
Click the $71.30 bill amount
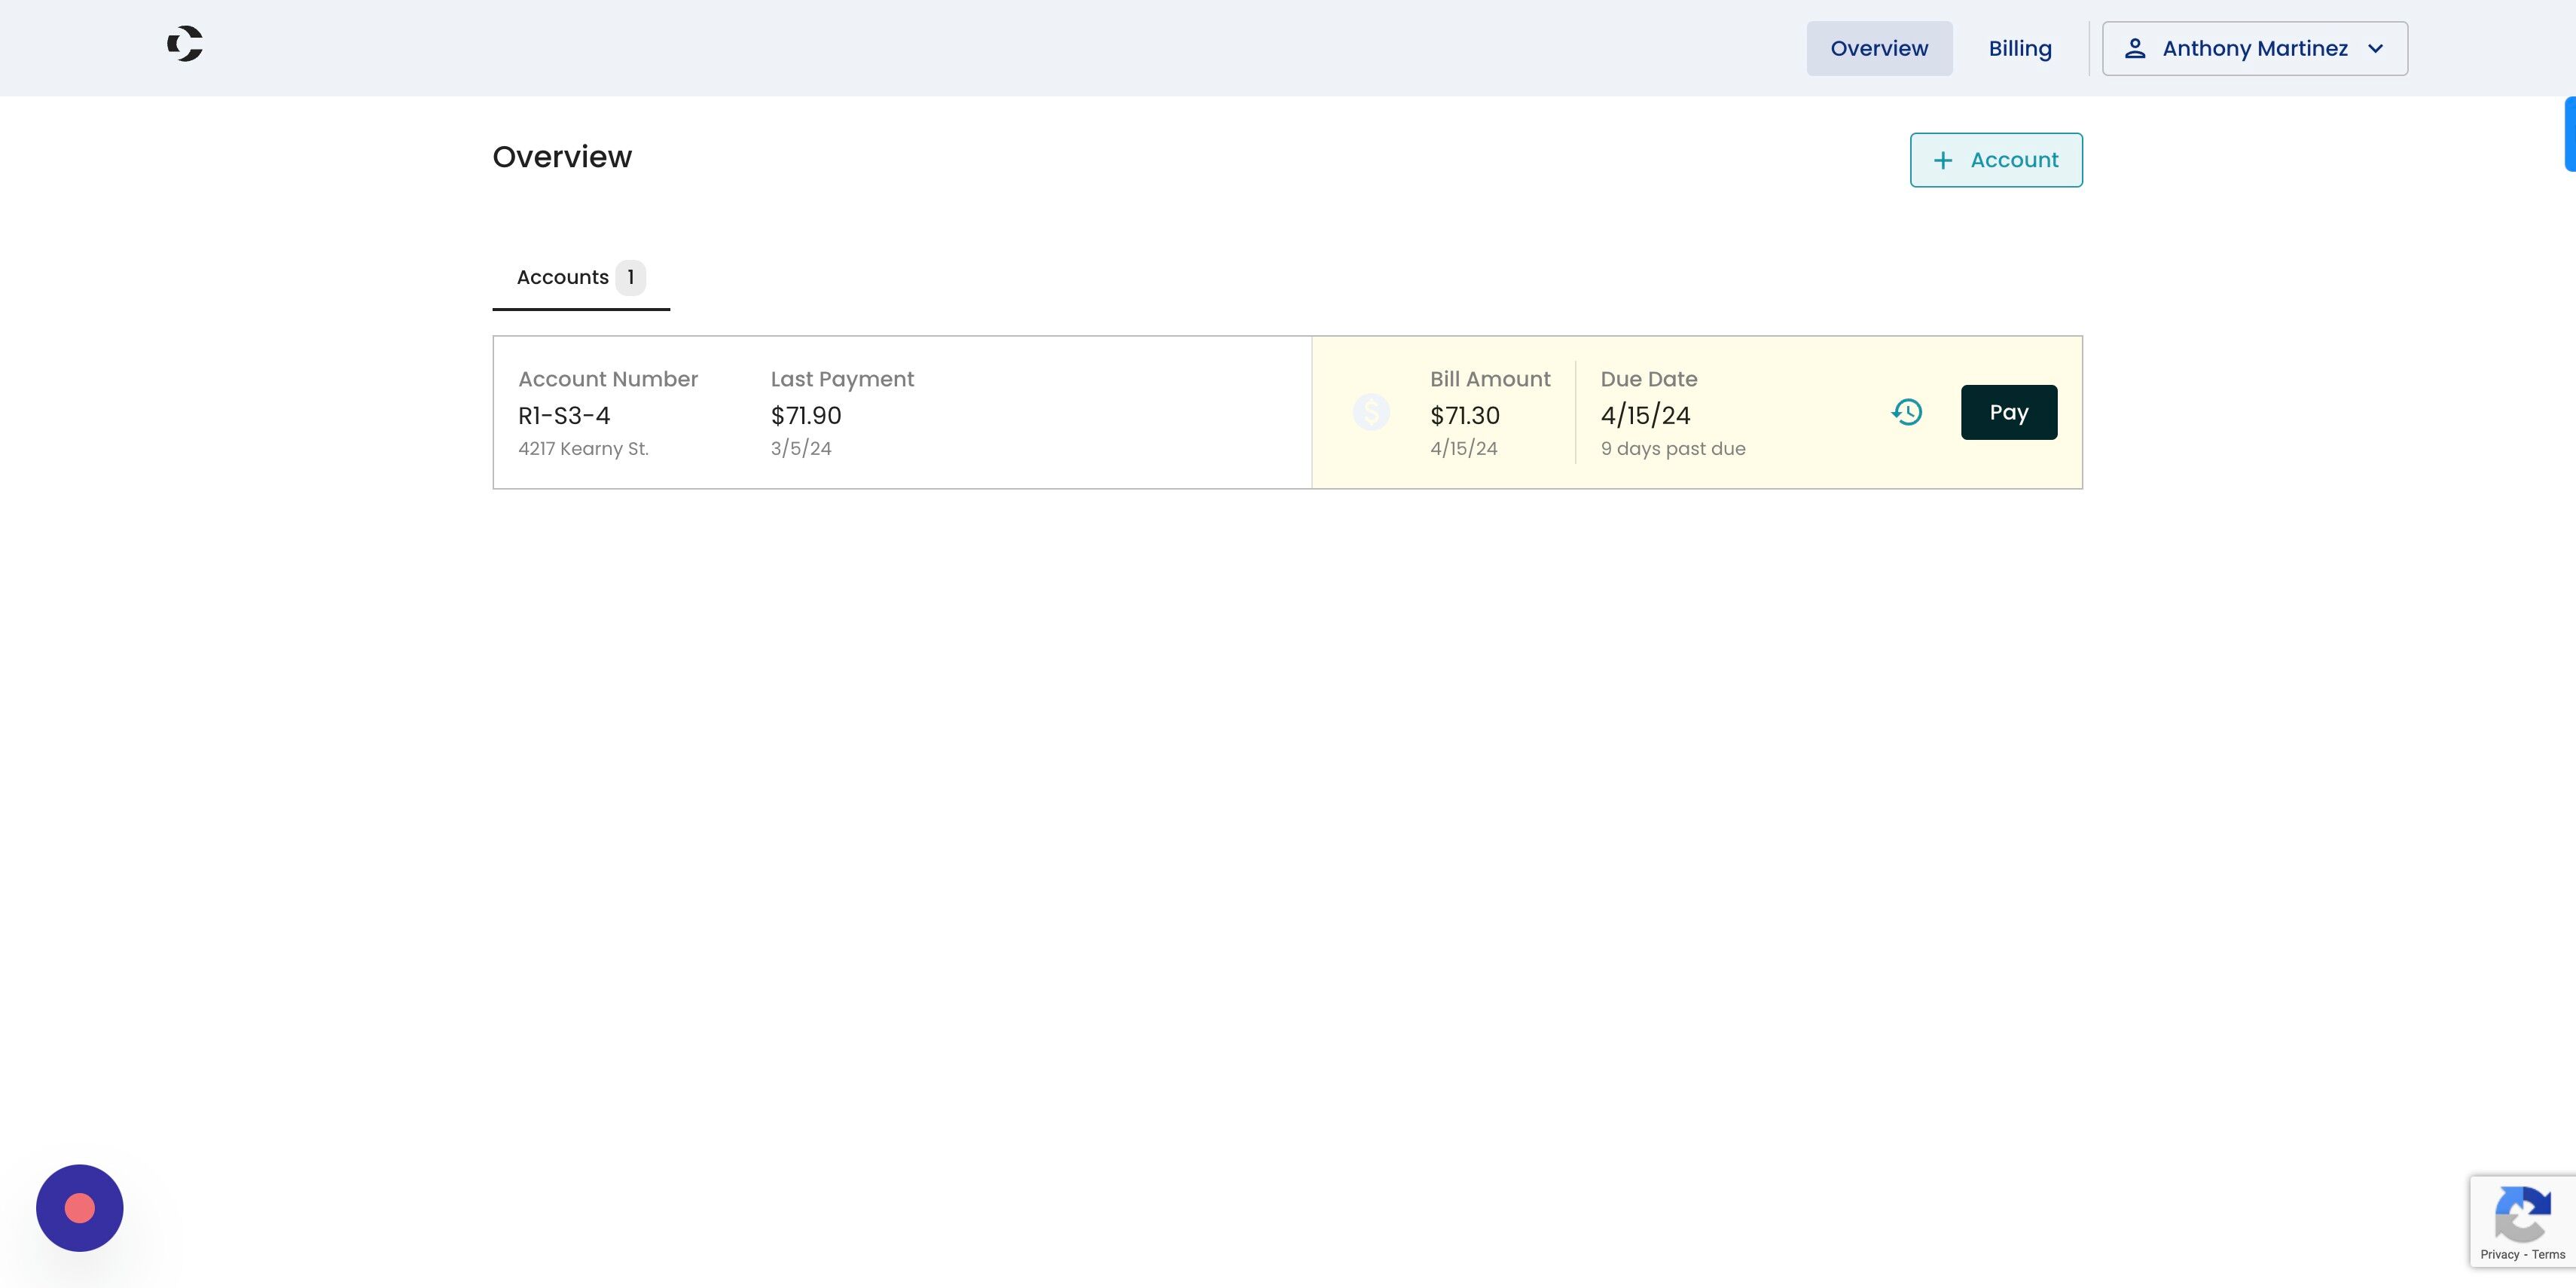pos(1465,415)
